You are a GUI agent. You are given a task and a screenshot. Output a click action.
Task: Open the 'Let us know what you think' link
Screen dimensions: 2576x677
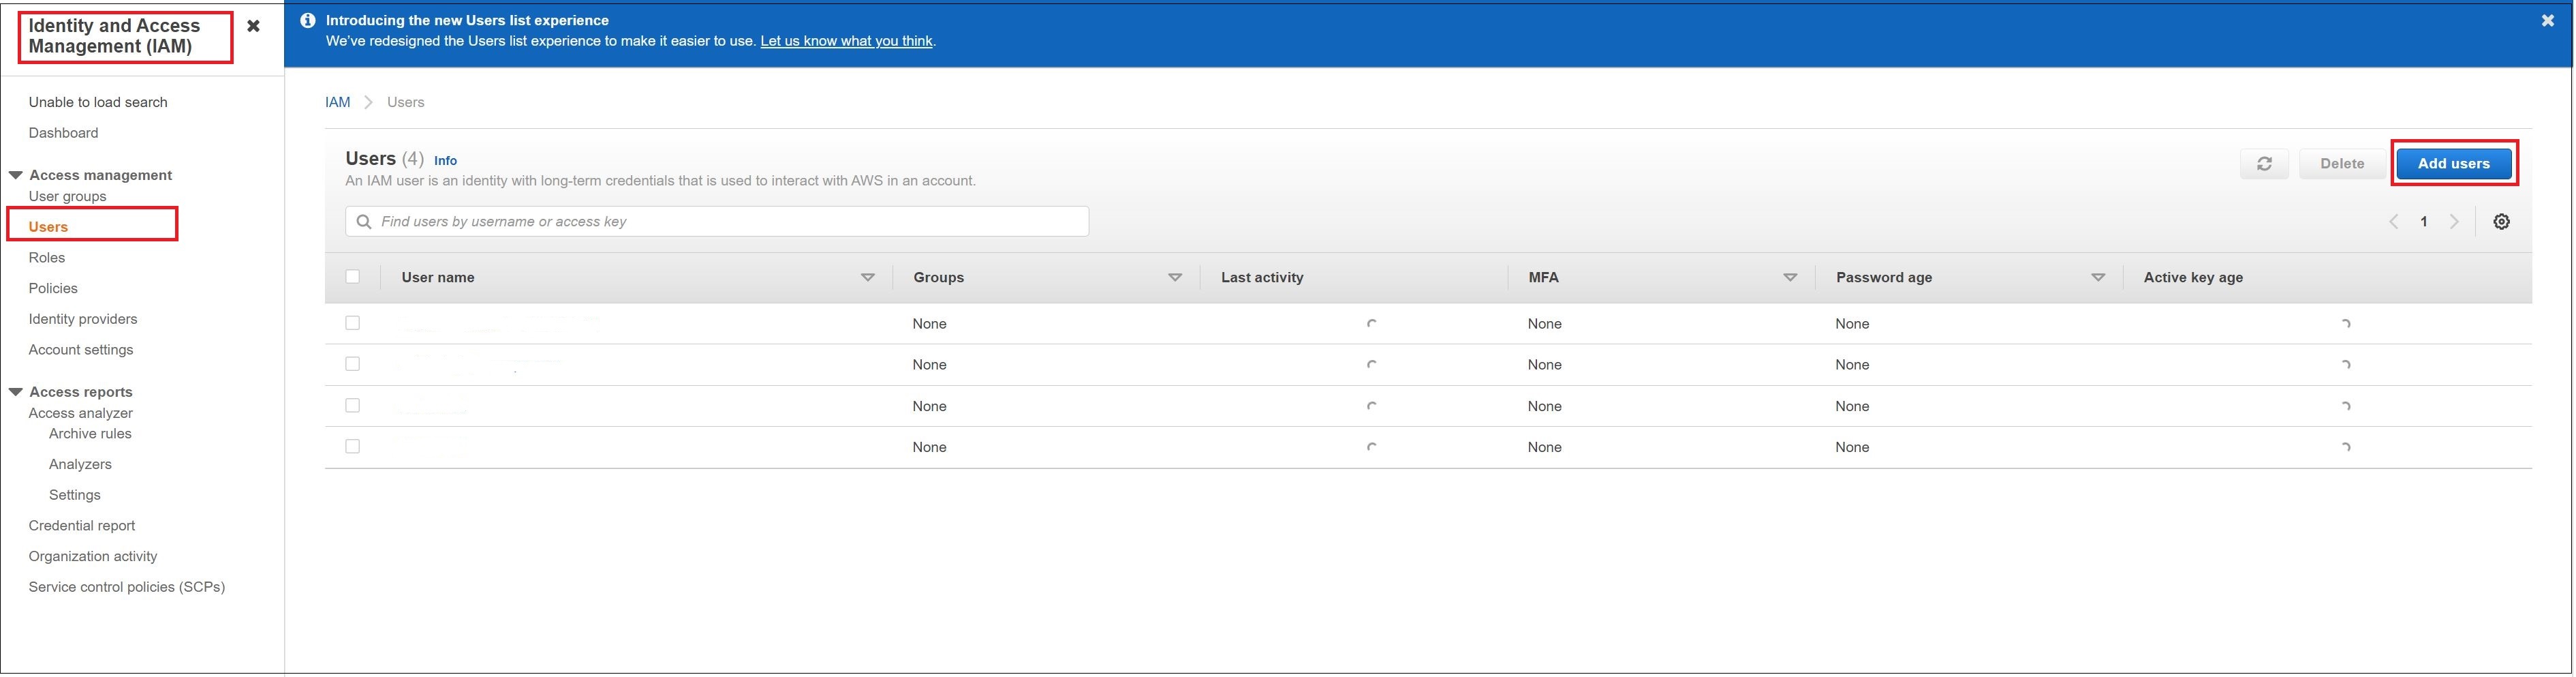tap(846, 41)
